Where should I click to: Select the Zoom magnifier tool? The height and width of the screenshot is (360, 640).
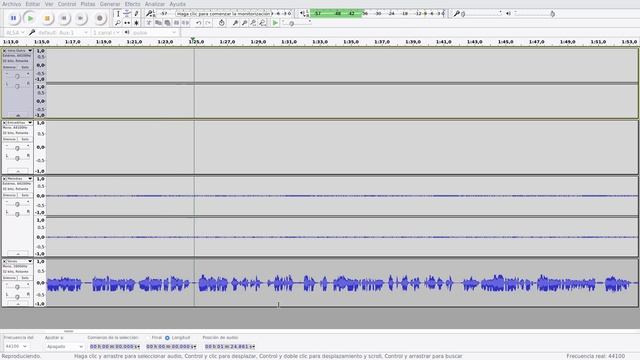point(118,23)
